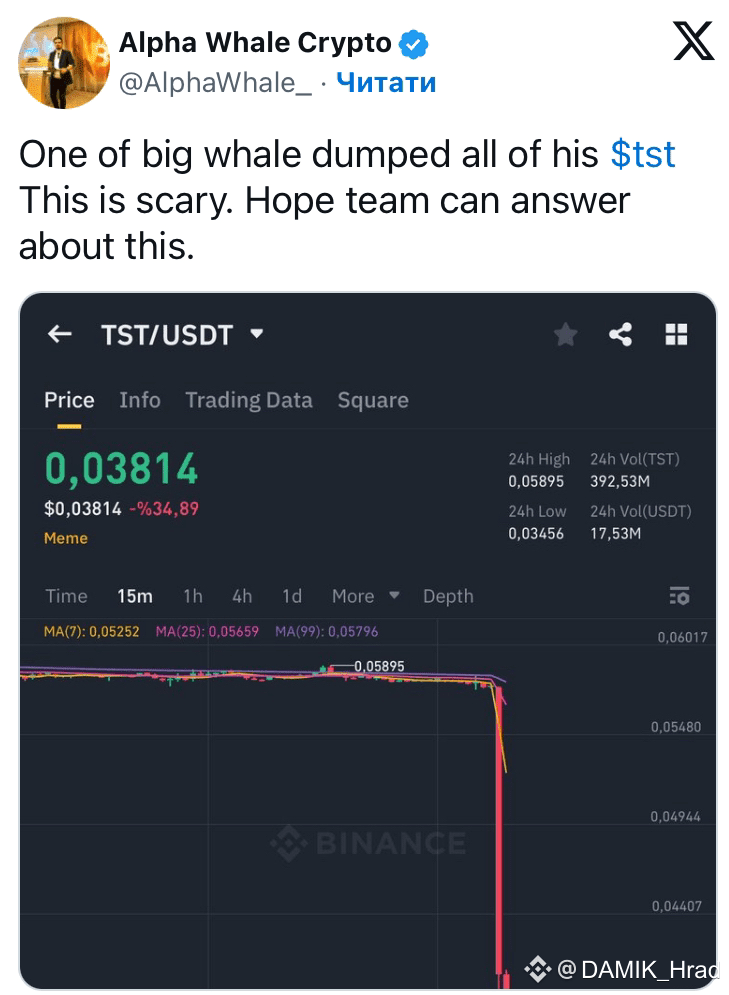The height and width of the screenshot is (995, 729).
Task: Open the $tst cashtag link
Action: coord(643,154)
